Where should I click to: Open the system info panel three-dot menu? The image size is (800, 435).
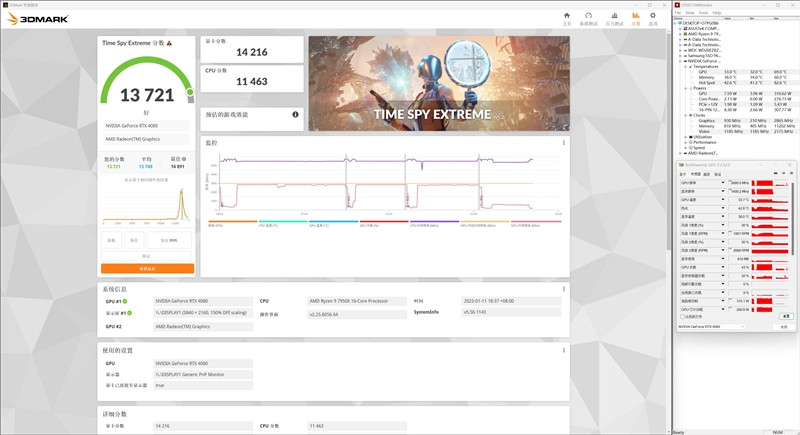click(564, 289)
